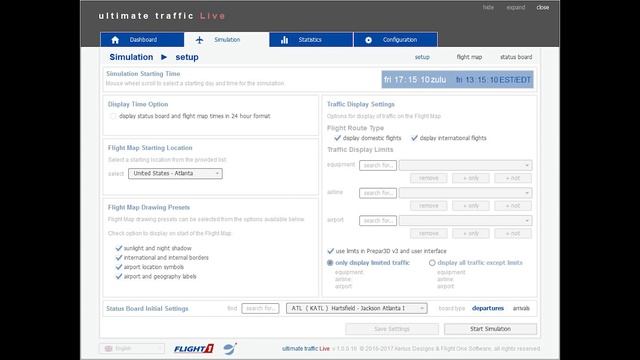Click expand in the window header
This screenshot has height=360, width=640.
coord(516,7)
